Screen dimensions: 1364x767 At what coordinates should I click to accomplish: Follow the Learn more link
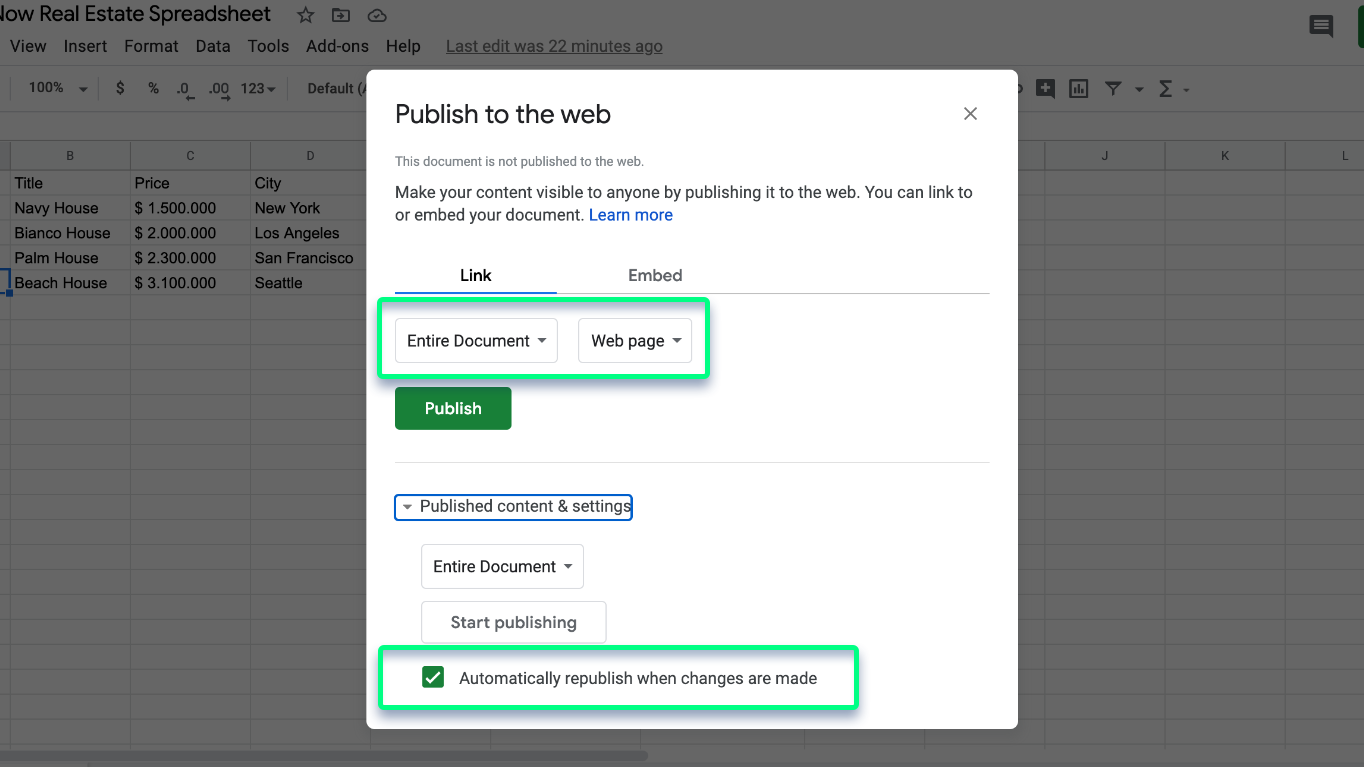pyautogui.click(x=630, y=215)
